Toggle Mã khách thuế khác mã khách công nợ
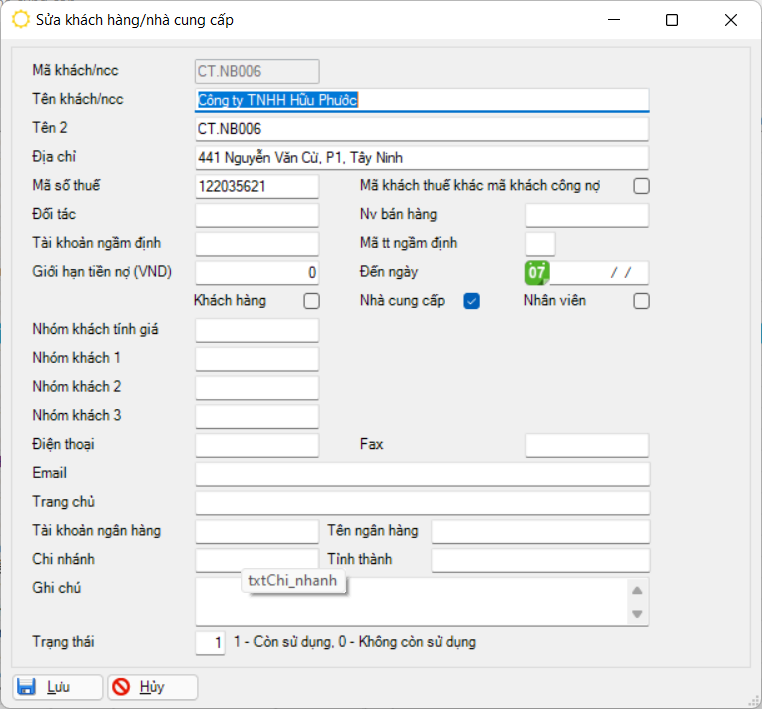 [x=641, y=186]
